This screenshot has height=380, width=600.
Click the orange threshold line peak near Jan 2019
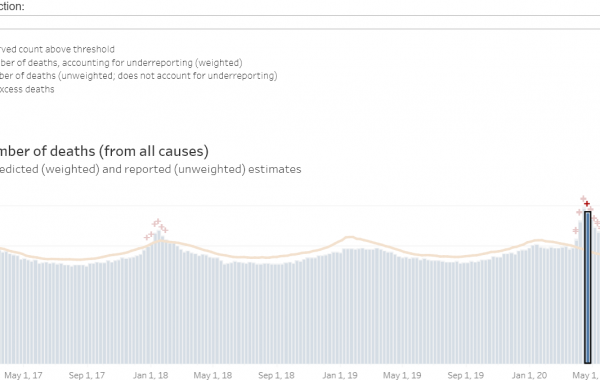pyautogui.click(x=349, y=238)
